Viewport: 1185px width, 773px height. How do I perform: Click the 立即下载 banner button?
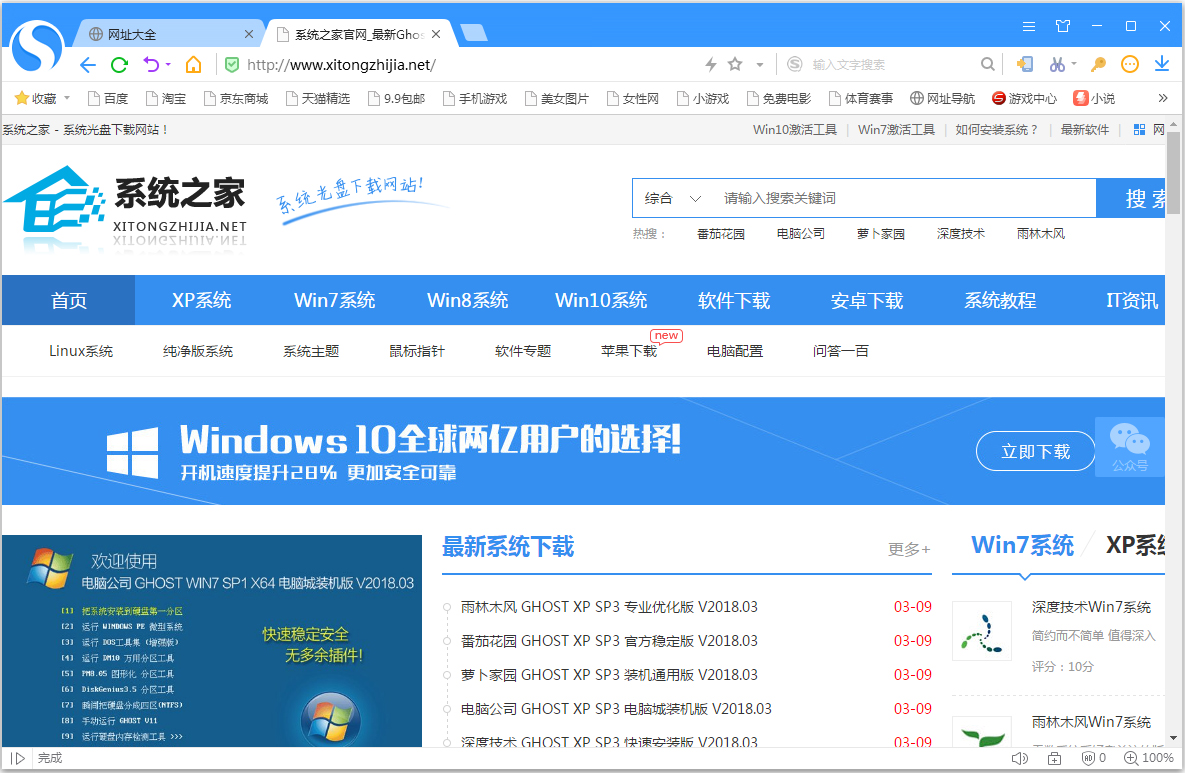click(x=1035, y=451)
